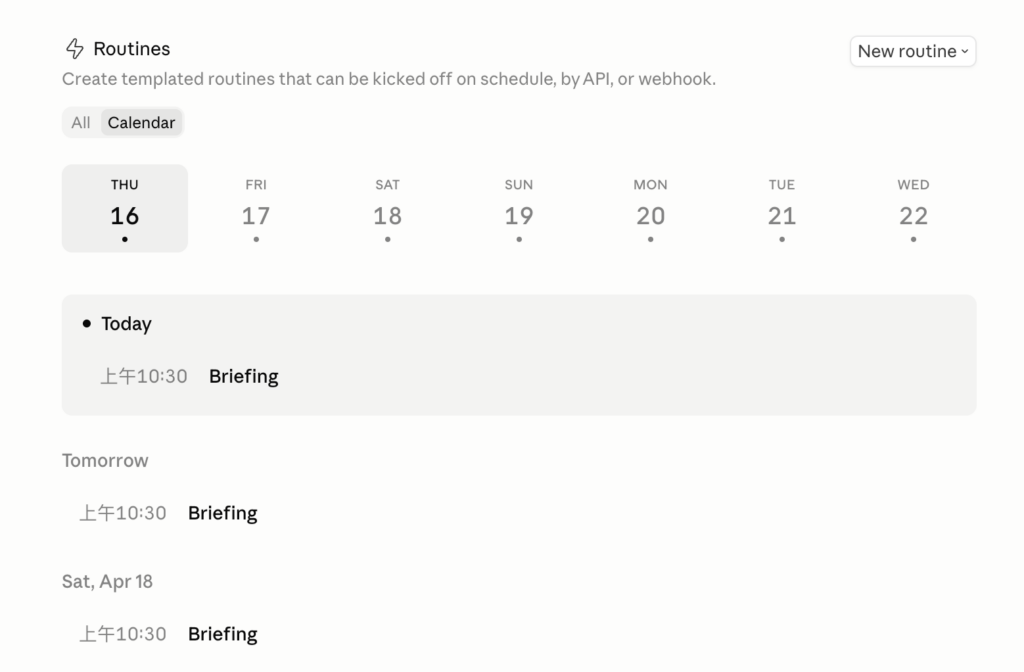1024x672 pixels.
Task: Select Tuesday 21
Action: coord(782,208)
